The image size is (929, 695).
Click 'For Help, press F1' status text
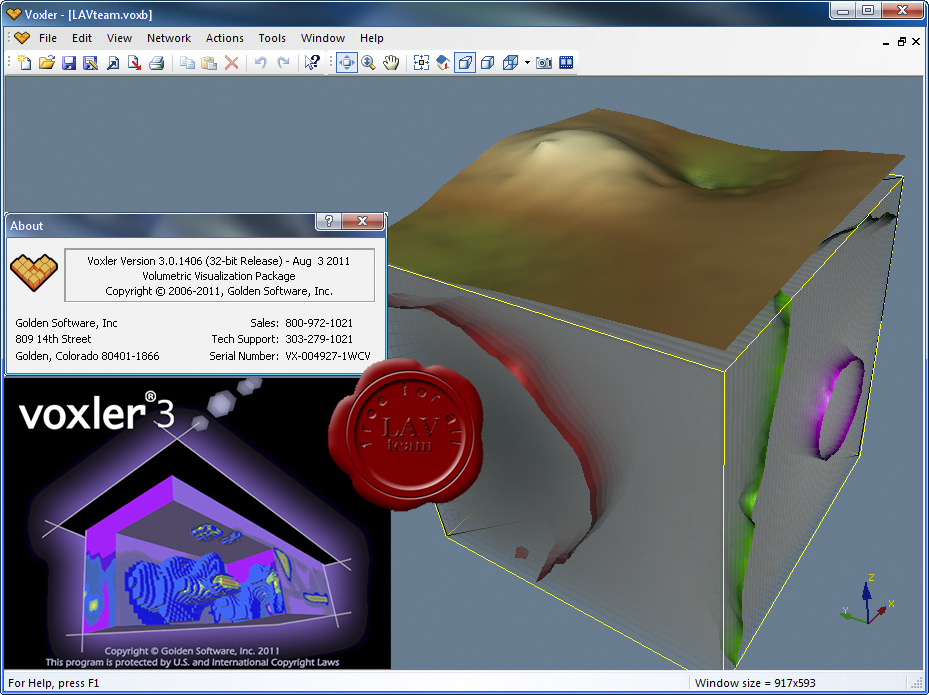[53, 683]
